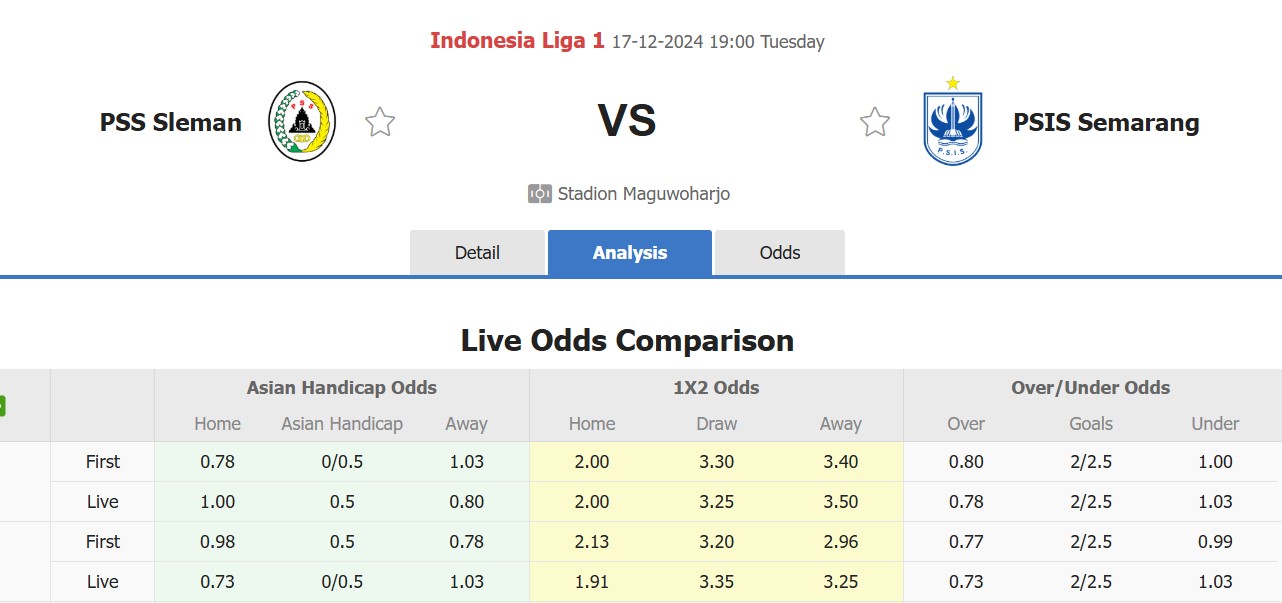Click the star outline beside PSIS Semarang
This screenshot has width=1282, height=603.
(x=875, y=120)
